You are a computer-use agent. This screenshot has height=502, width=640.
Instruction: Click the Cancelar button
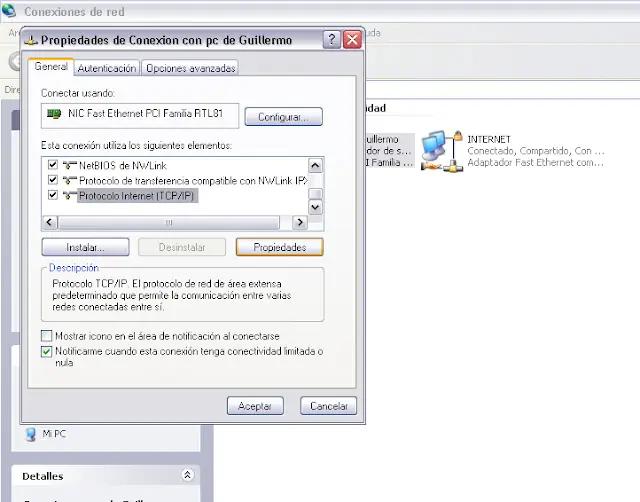(329, 406)
